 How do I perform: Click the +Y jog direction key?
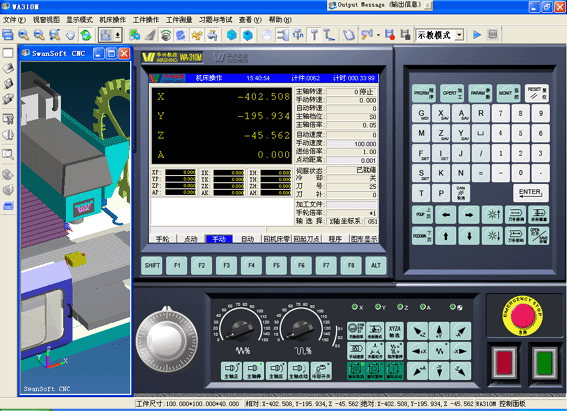pyautogui.click(x=439, y=331)
